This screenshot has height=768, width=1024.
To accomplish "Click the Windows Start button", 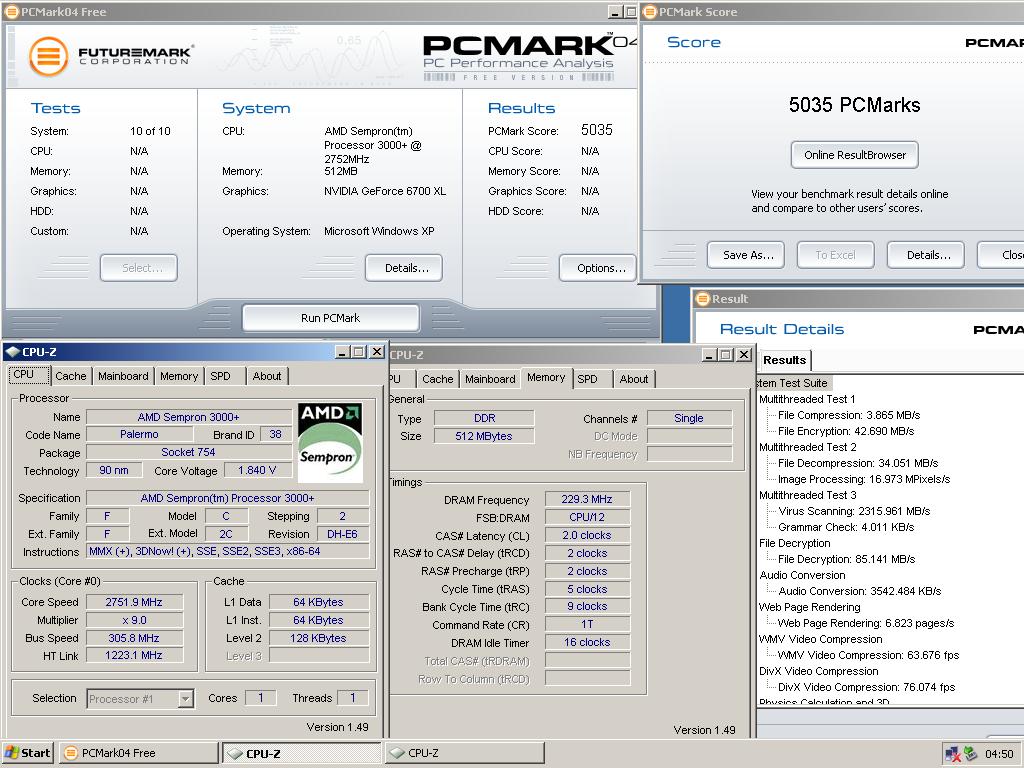I will click(27, 753).
